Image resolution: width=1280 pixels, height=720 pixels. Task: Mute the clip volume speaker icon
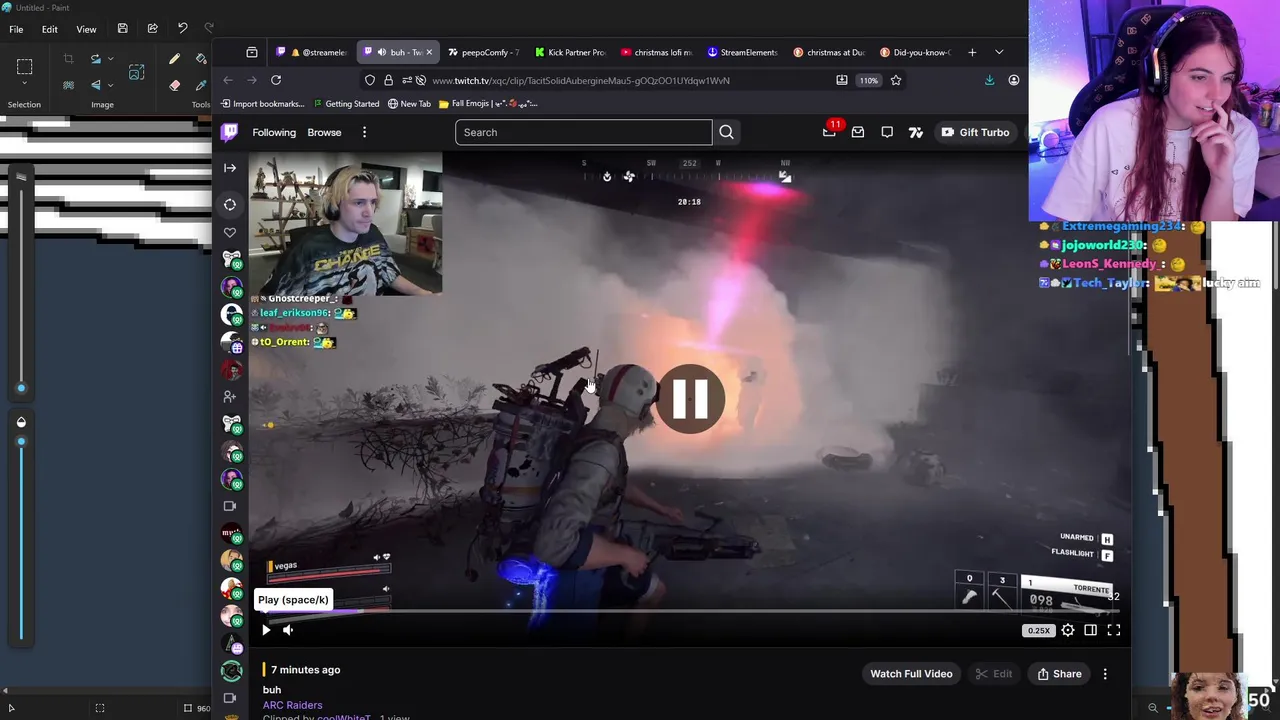288,630
